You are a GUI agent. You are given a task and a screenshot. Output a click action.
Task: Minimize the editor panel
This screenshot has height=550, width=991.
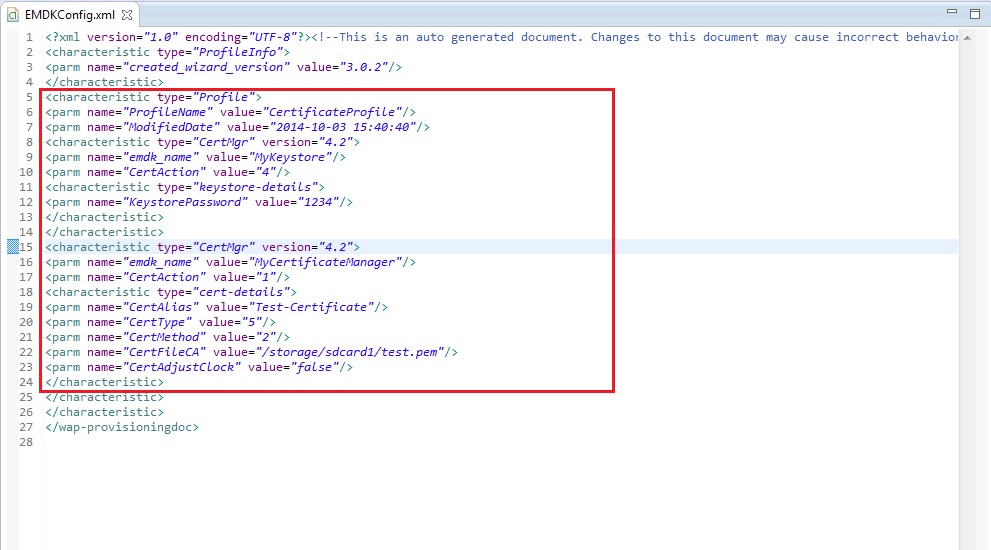pyautogui.click(x=953, y=14)
